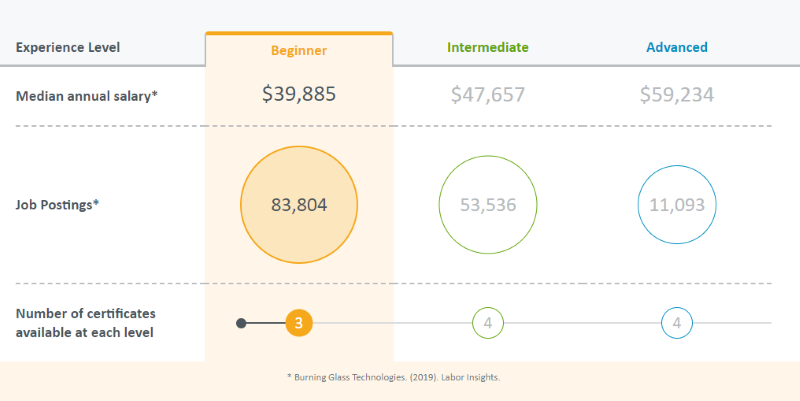Click the green 53,536 job postings circle

click(488, 205)
